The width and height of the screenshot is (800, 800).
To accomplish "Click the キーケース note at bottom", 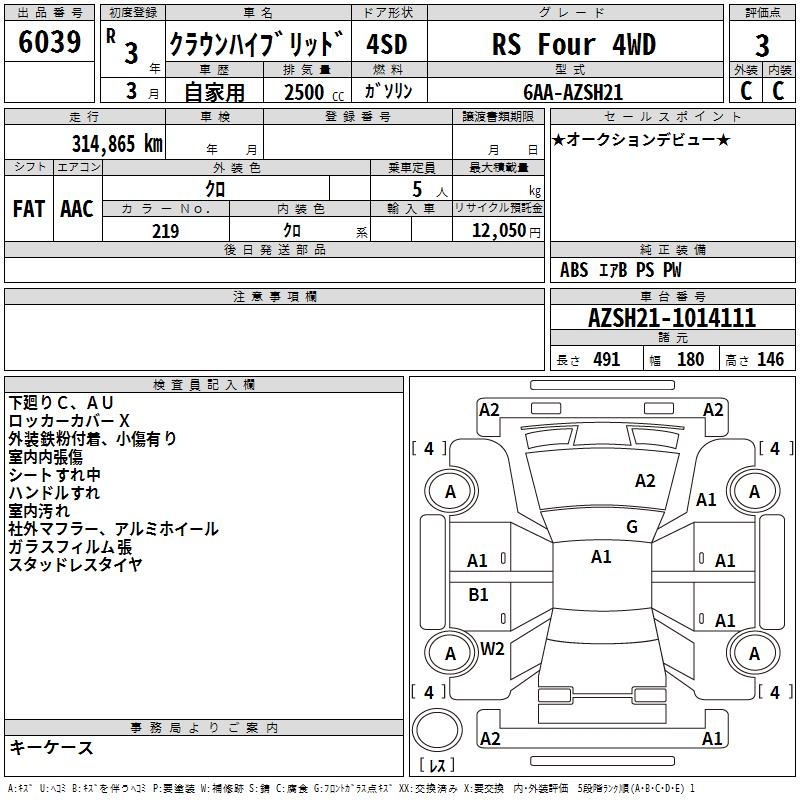I will pos(52,748).
